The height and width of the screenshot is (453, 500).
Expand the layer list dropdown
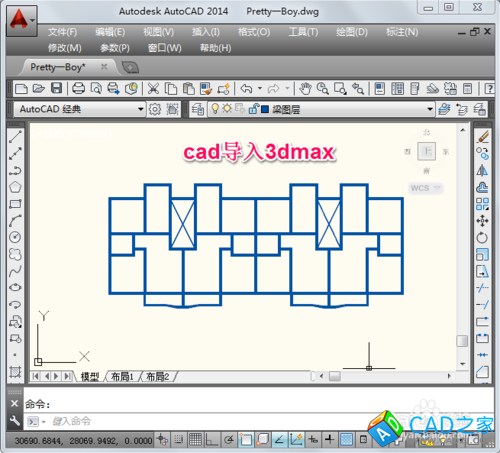[x=430, y=109]
